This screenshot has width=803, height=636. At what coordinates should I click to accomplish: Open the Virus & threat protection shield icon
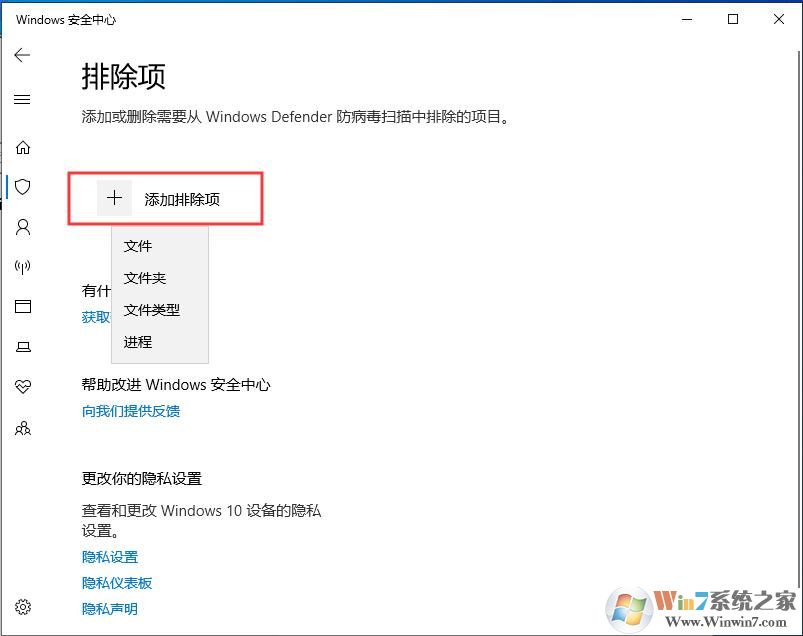pos(22,187)
